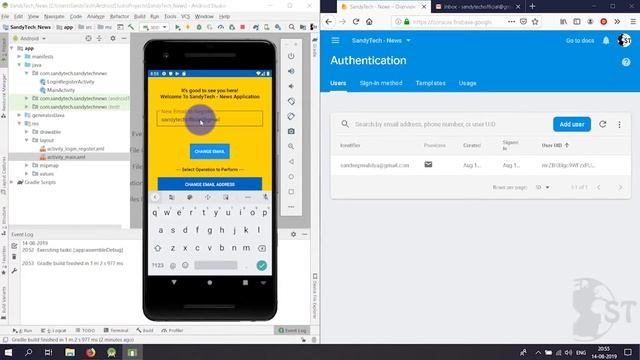Click the emulator zoom magnifier icon

pyautogui.click(x=291, y=146)
